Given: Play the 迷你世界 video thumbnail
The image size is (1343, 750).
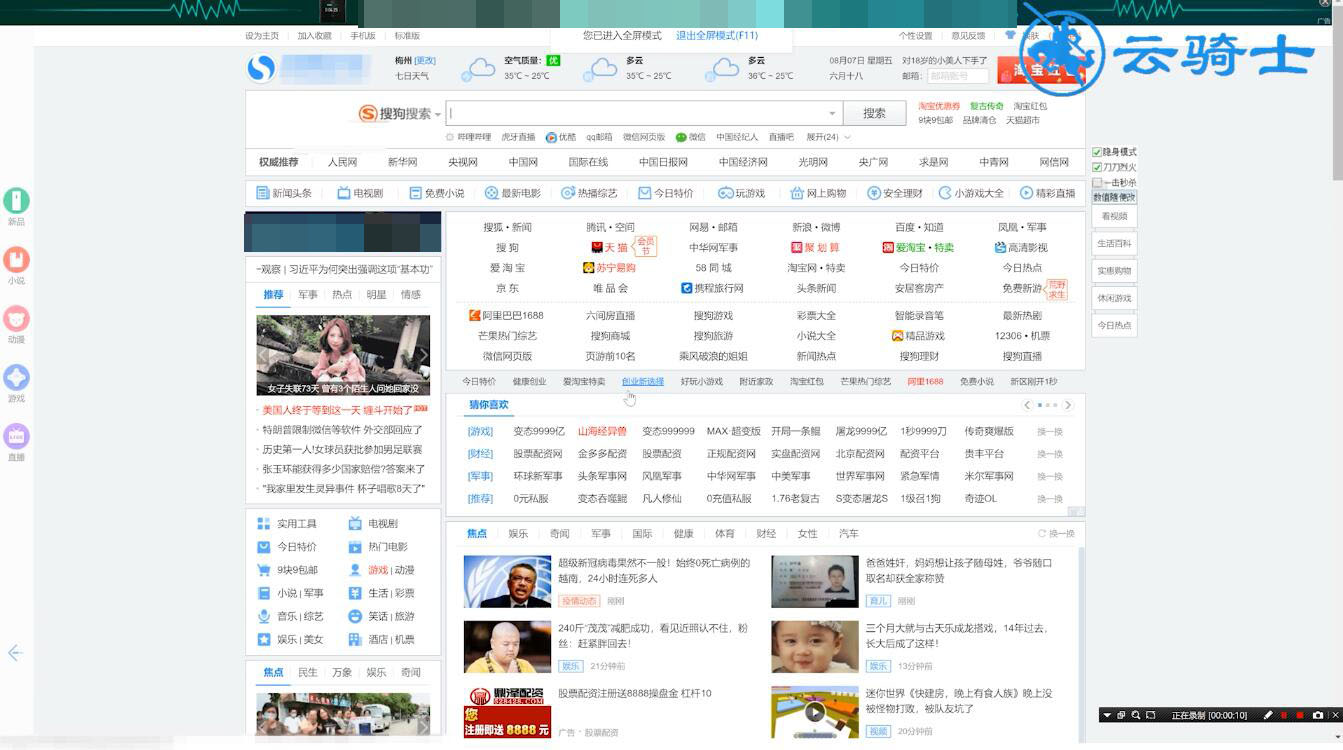Looking at the screenshot, I should tap(815, 712).
